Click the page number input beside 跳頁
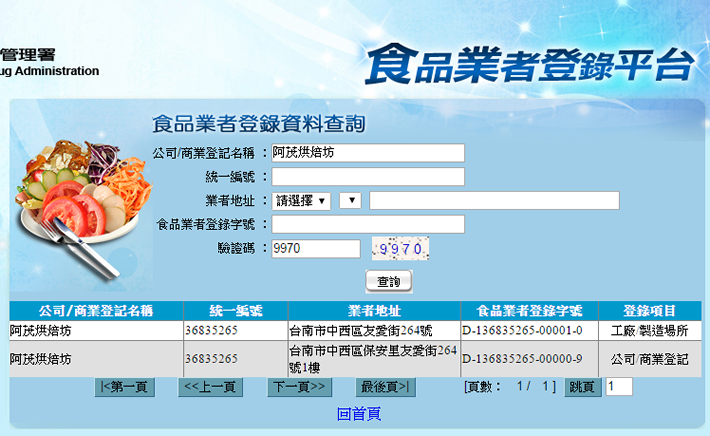Image resolution: width=710 pixels, height=436 pixels. point(619,387)
